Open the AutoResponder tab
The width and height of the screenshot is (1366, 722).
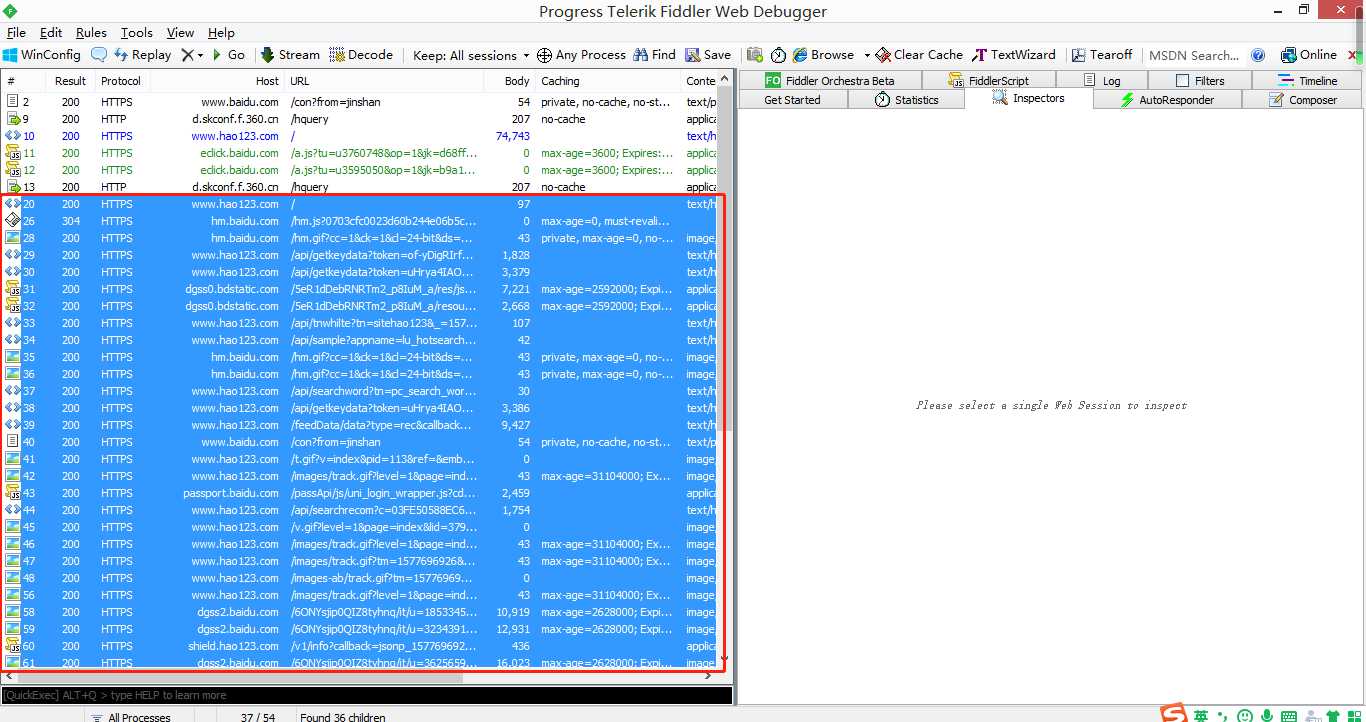(1167, 100)
